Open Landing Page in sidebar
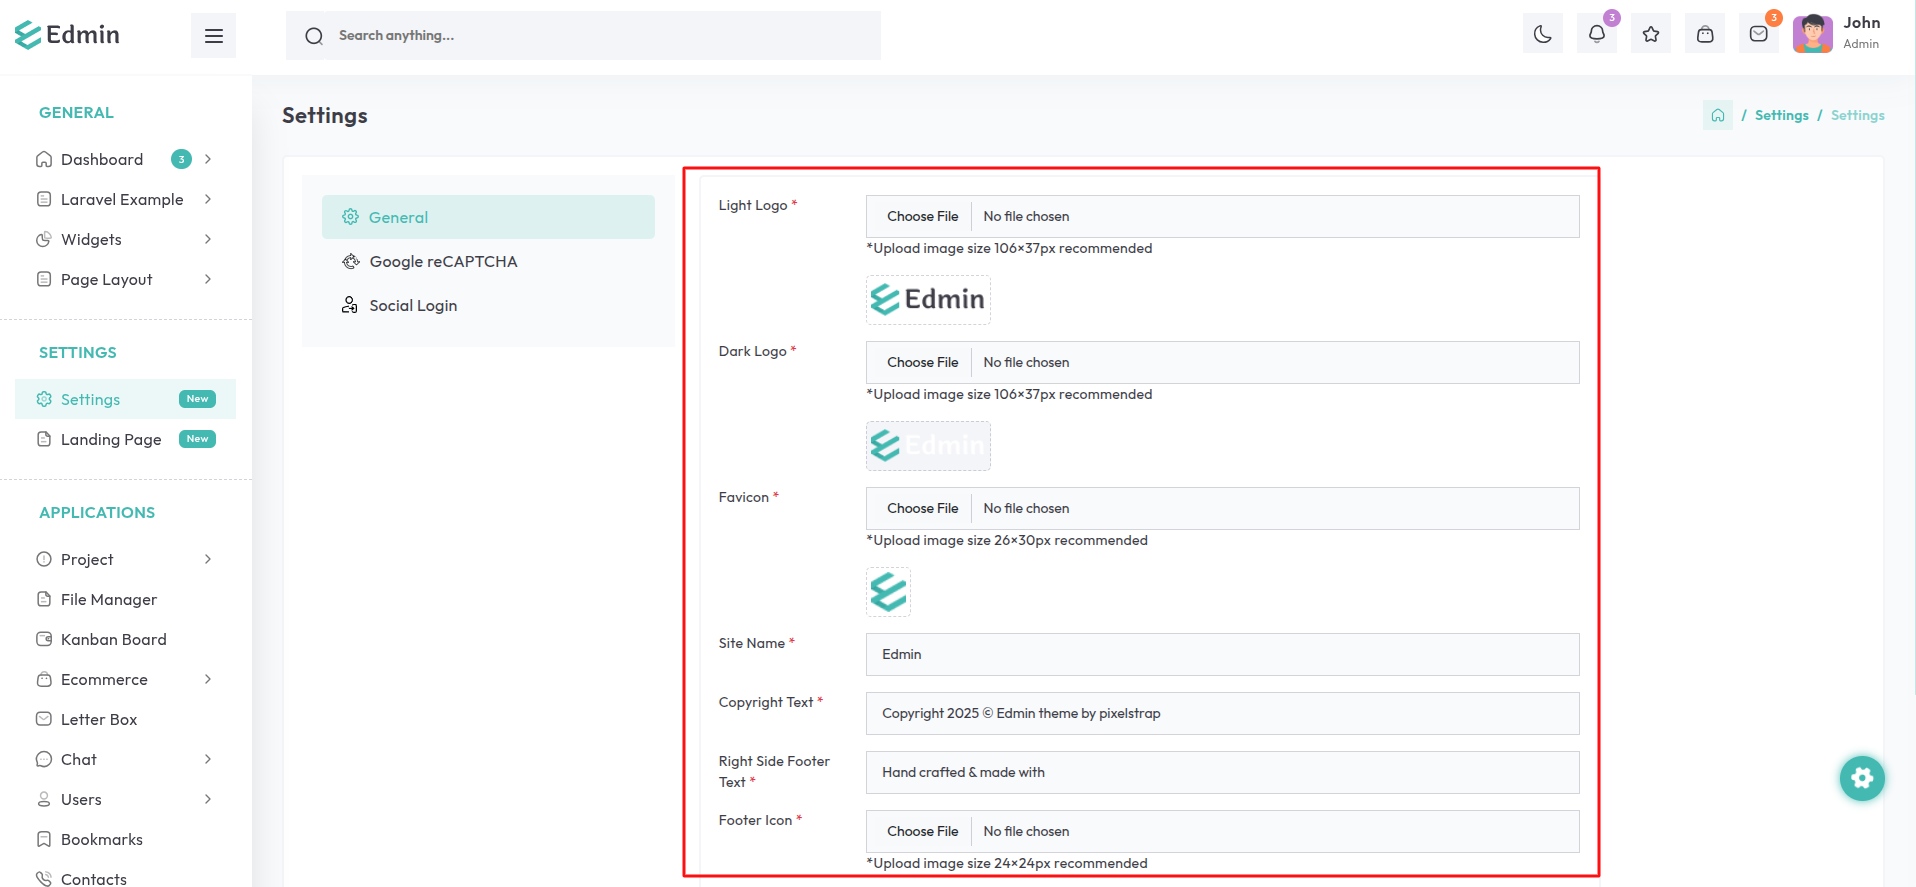 click(111, 439)
